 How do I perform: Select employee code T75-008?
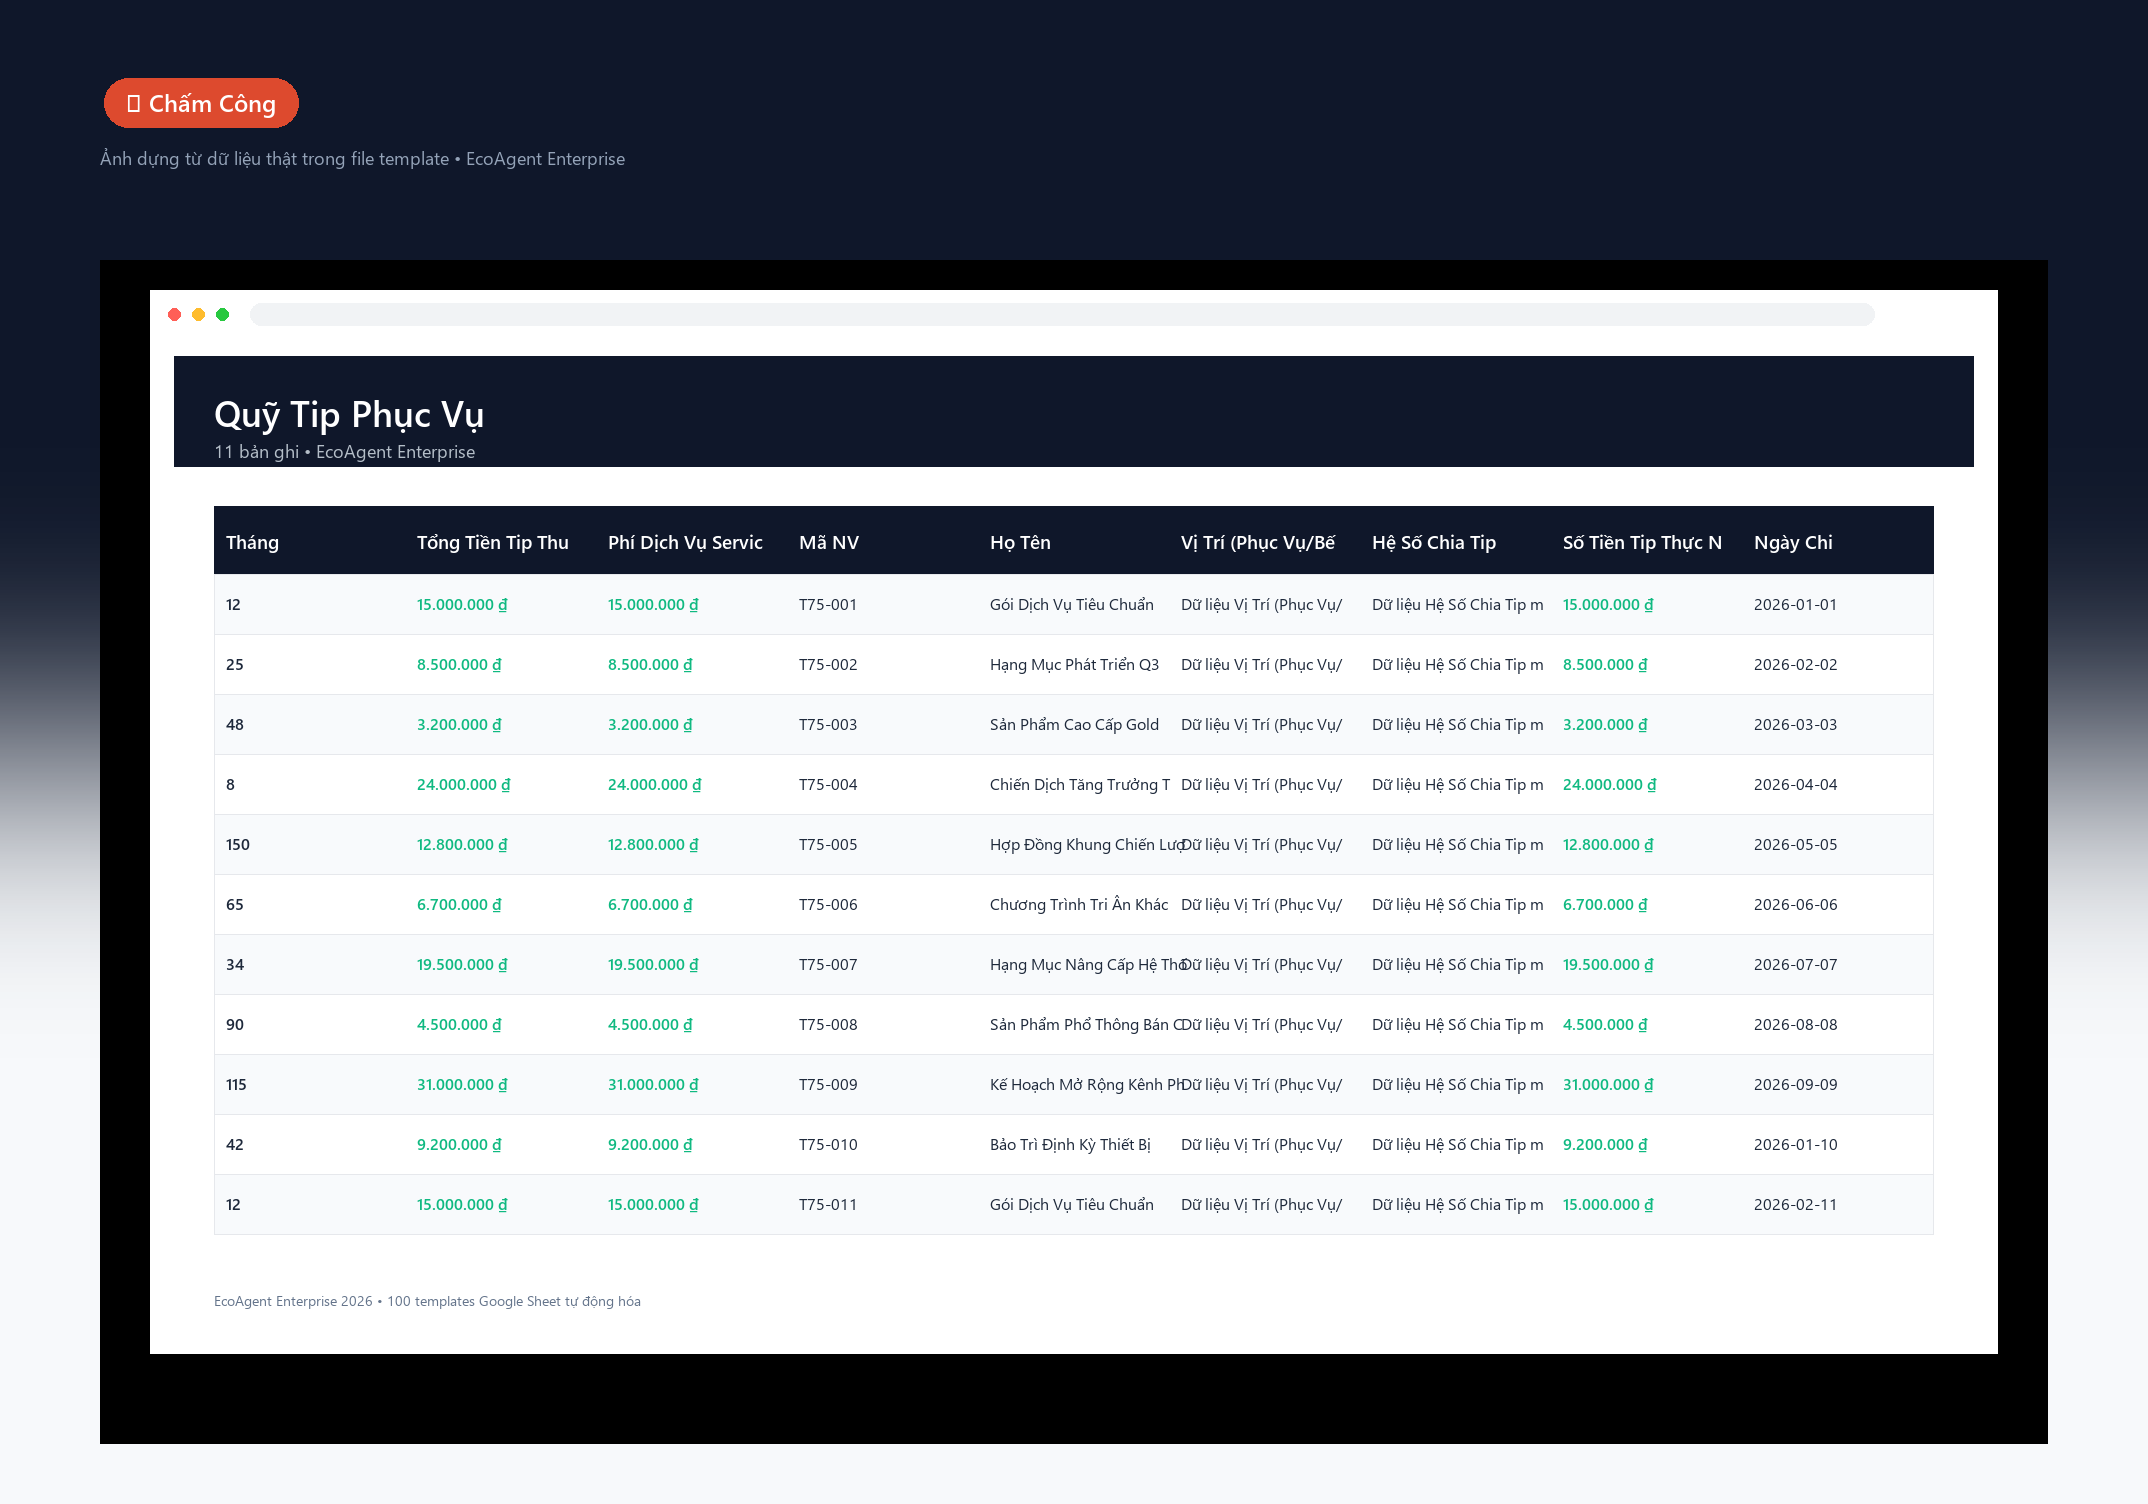(828, 1024)
